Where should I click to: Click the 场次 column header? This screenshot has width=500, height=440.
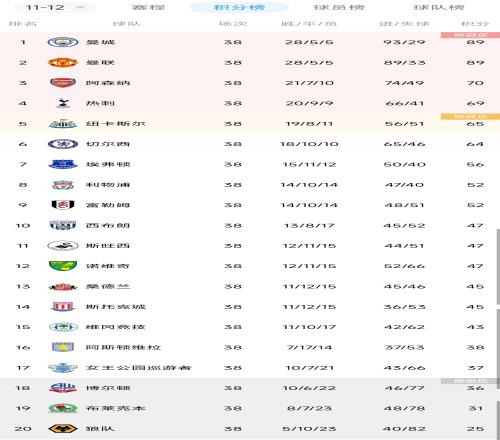pos(233,24)
